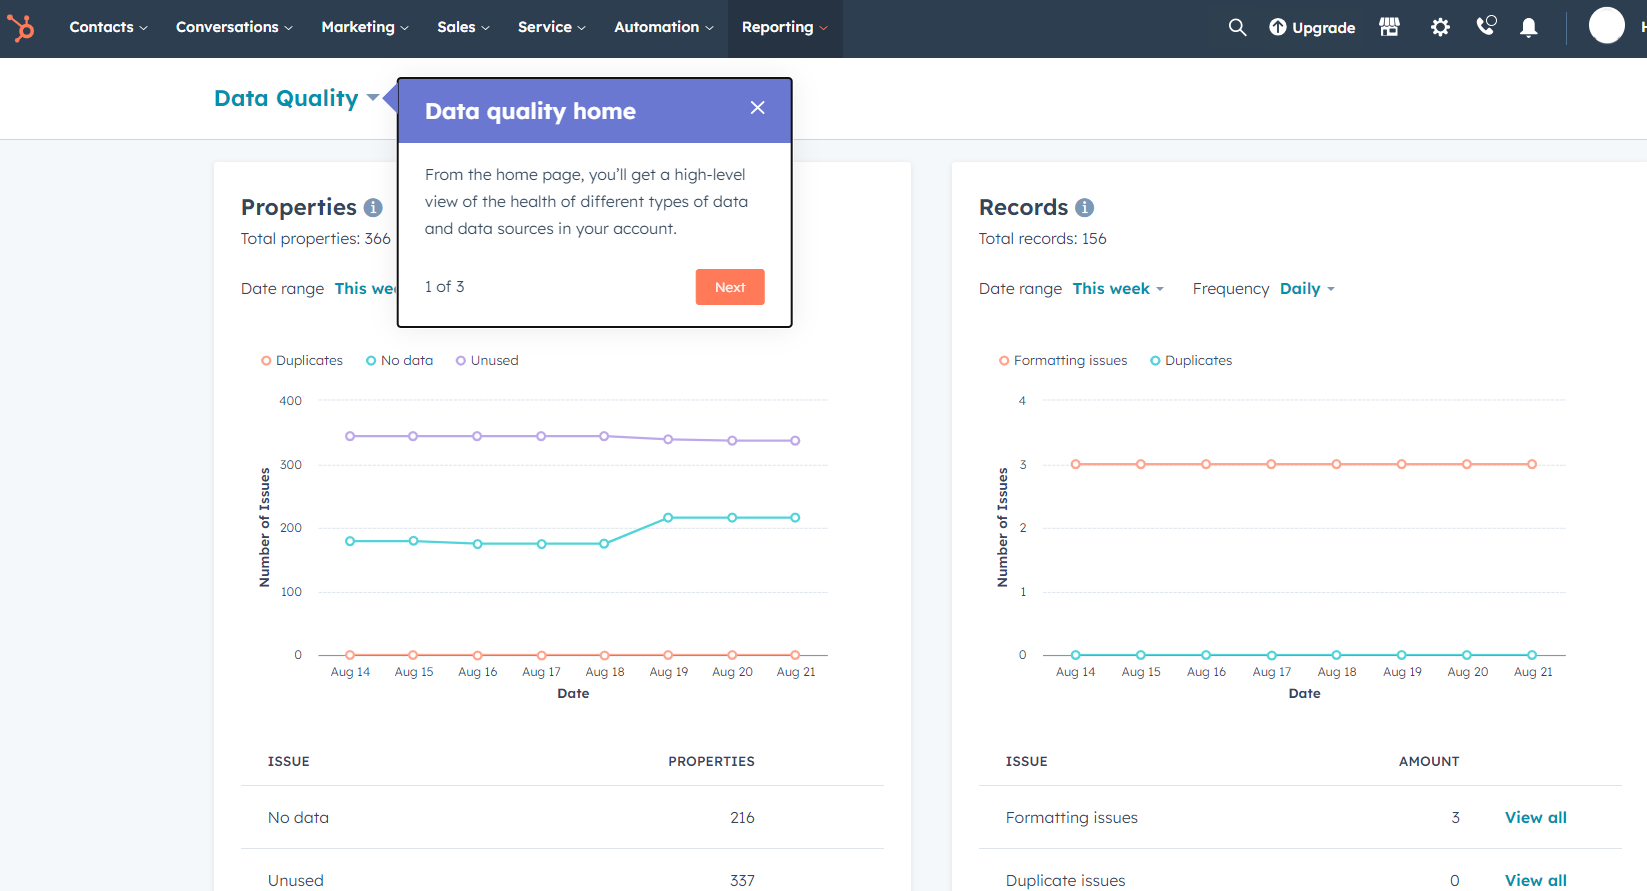Open the Frequency Daily dropdown
1647x891 pixels.
(x=1307, y=289)
